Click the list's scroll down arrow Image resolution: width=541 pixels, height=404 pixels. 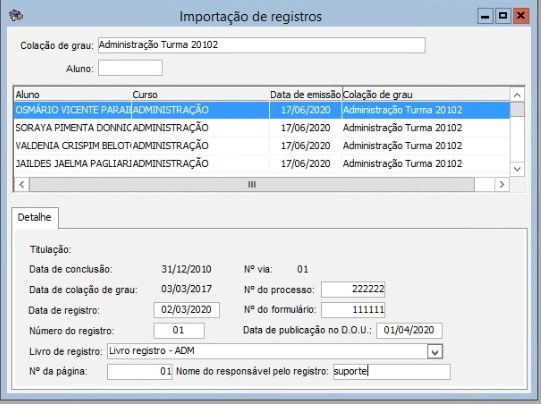tap(517, 169)
